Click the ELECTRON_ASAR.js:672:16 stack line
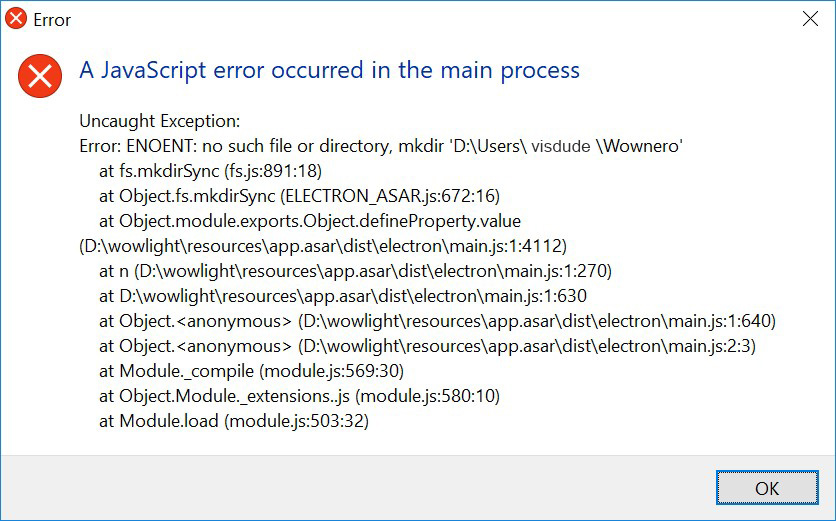Image resolution: width=836 pixels, height=521 pixels. [x=300, y=196]
